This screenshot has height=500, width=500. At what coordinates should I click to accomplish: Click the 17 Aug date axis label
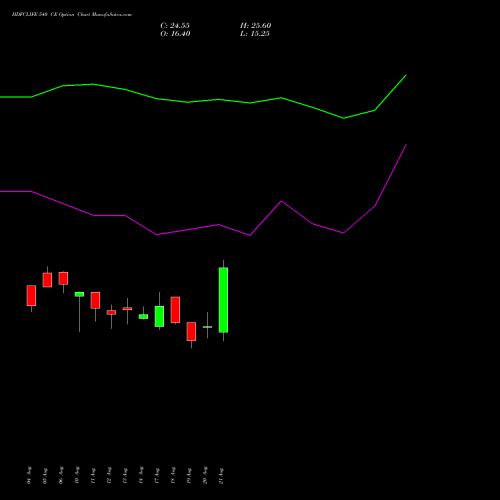tap(157, 476)
